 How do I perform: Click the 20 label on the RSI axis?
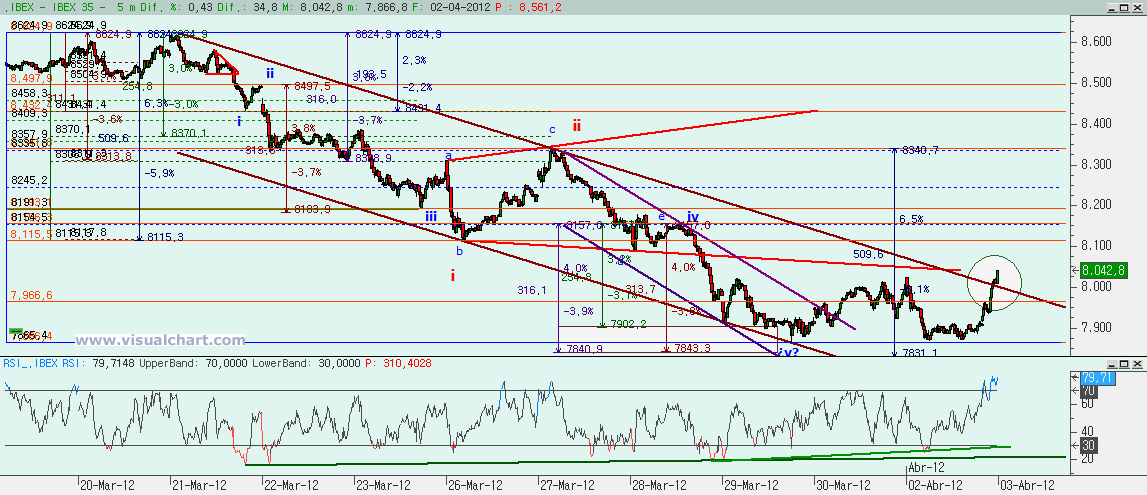[x=1088, y=458]
